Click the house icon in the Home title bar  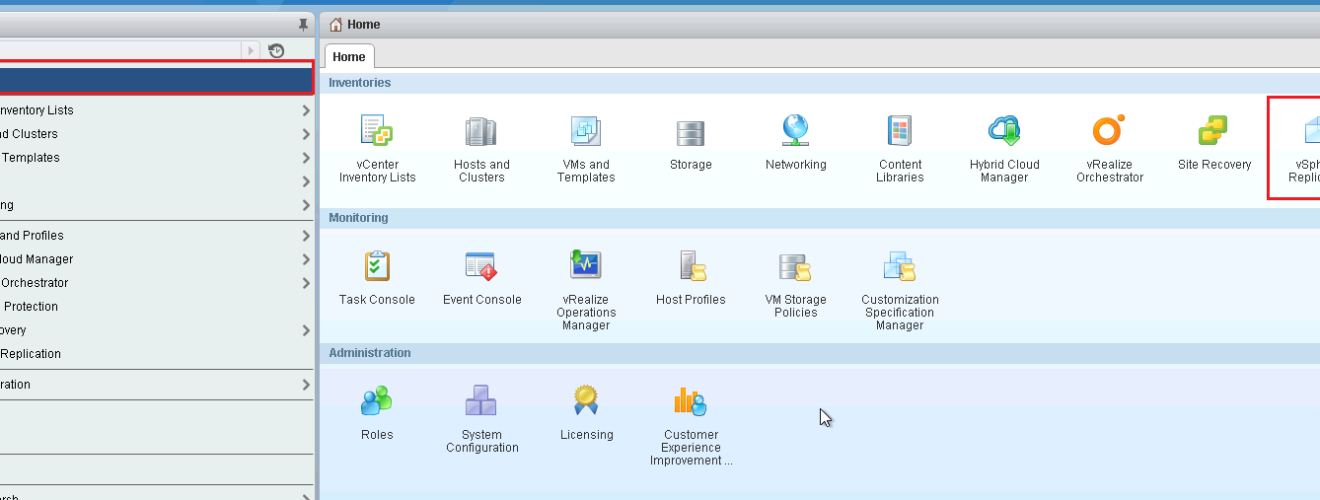pos(336,24)
